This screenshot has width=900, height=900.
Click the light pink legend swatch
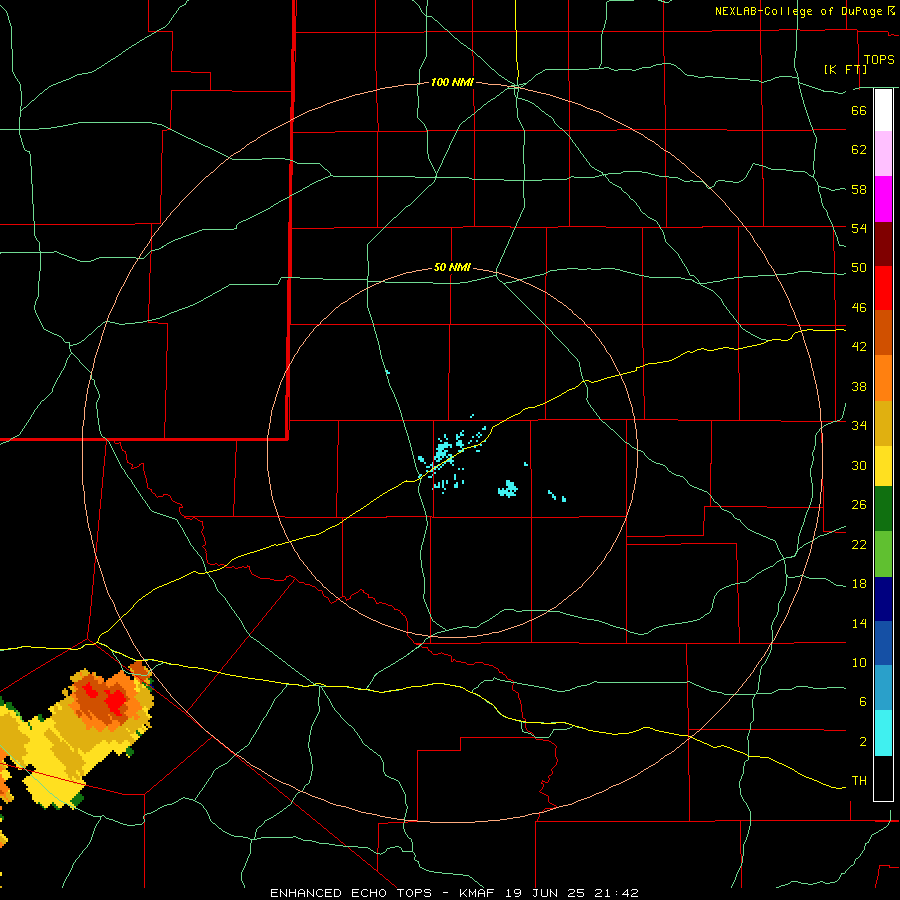(x=883, y=154)
